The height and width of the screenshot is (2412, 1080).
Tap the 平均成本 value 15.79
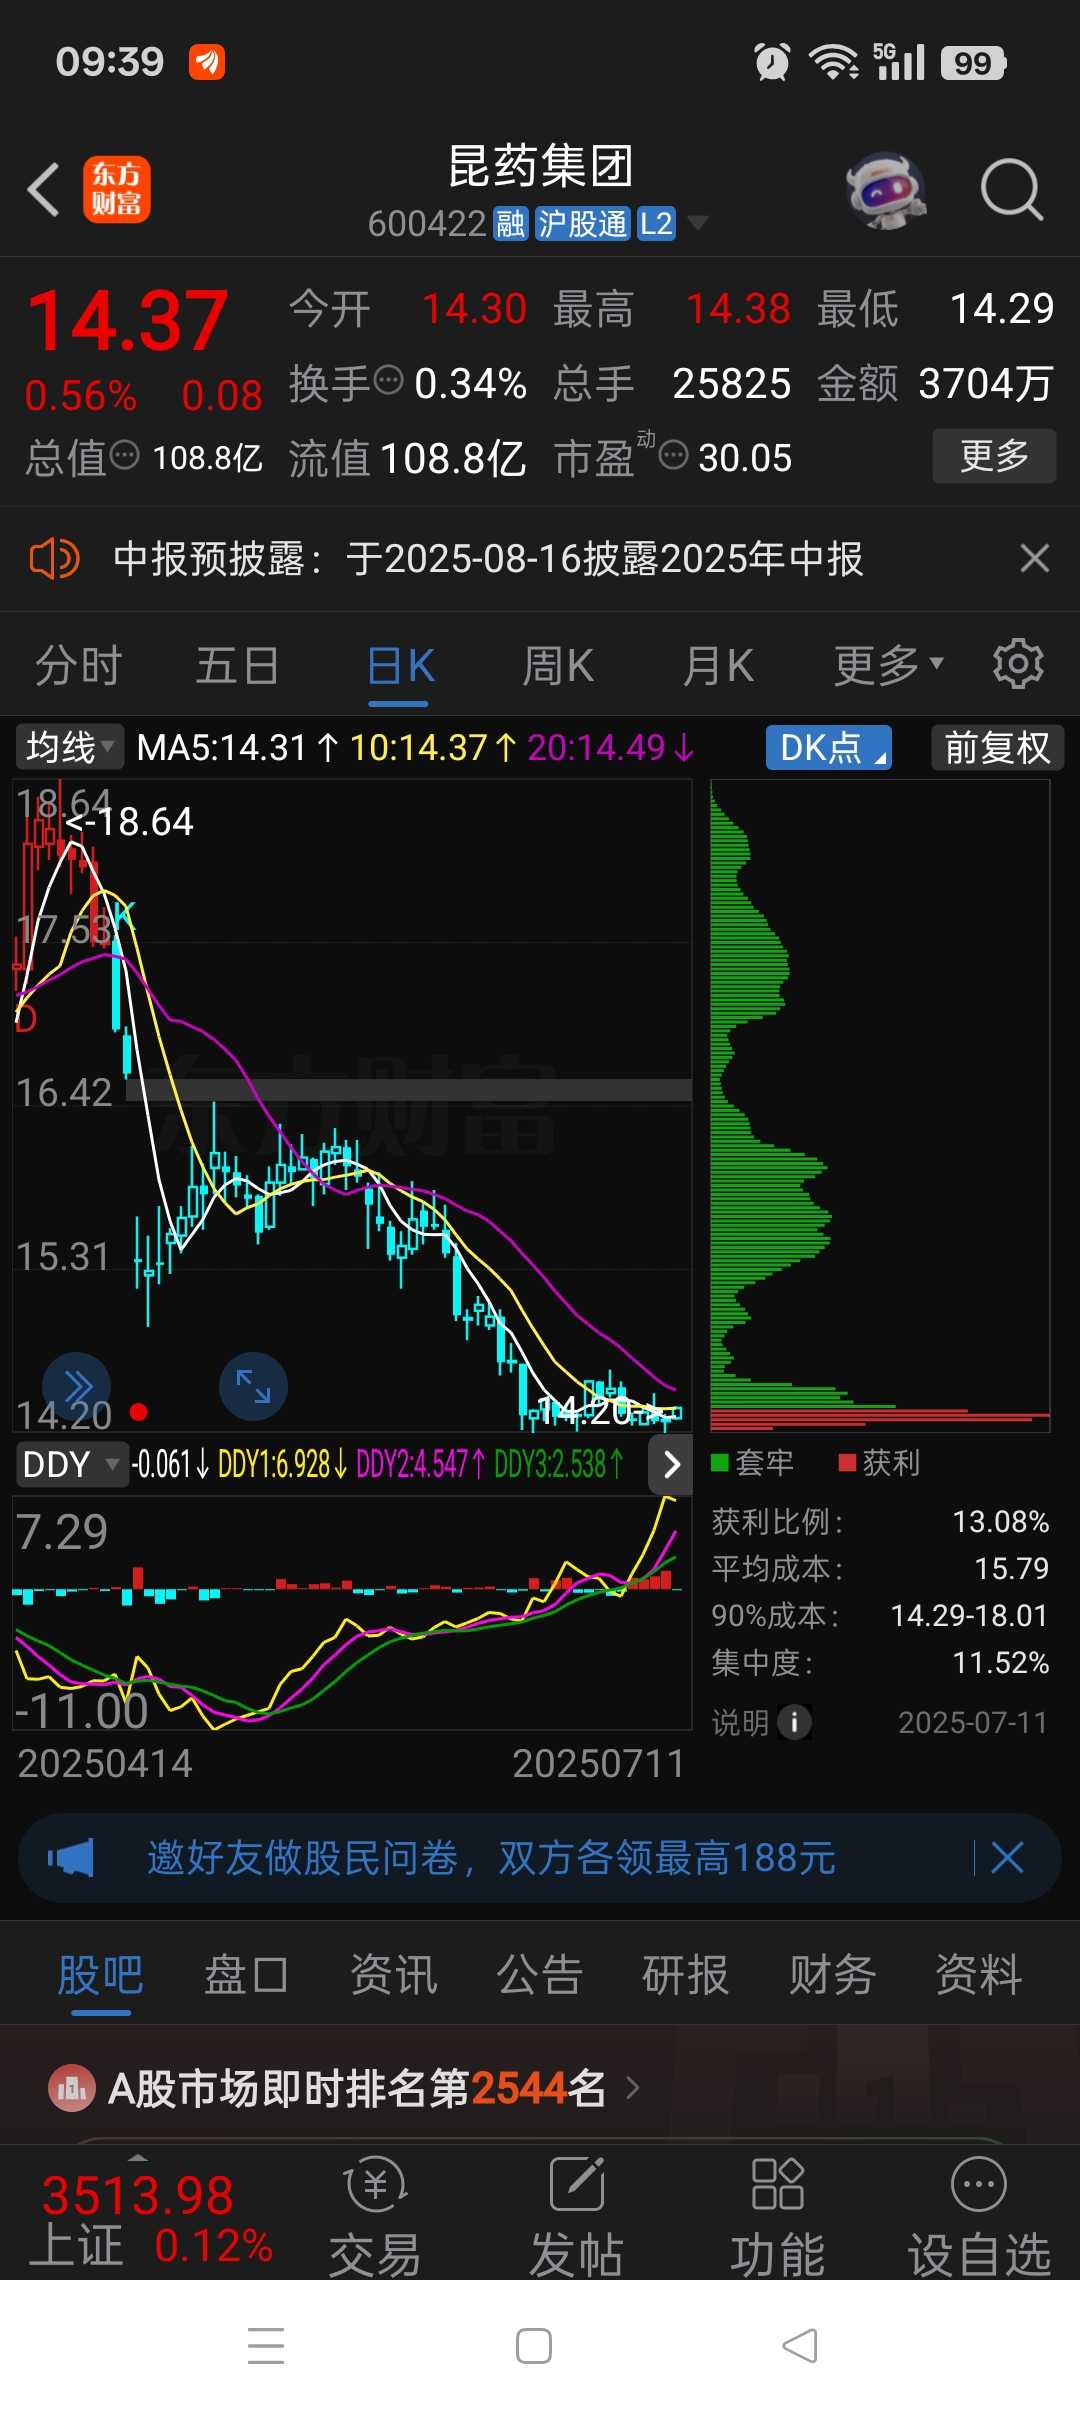[x=1011, y=1568]
